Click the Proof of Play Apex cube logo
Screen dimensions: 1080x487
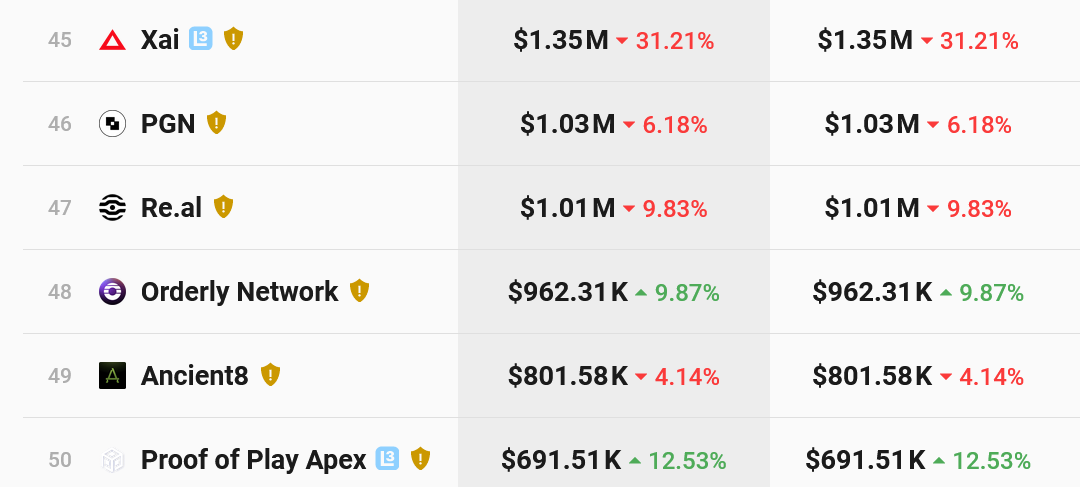(112, 460)
